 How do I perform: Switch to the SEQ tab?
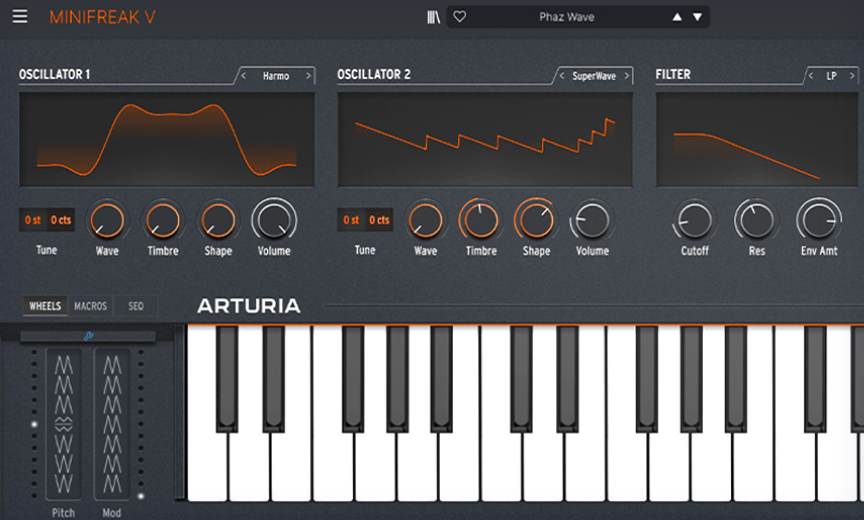click(x=136, y=306)
